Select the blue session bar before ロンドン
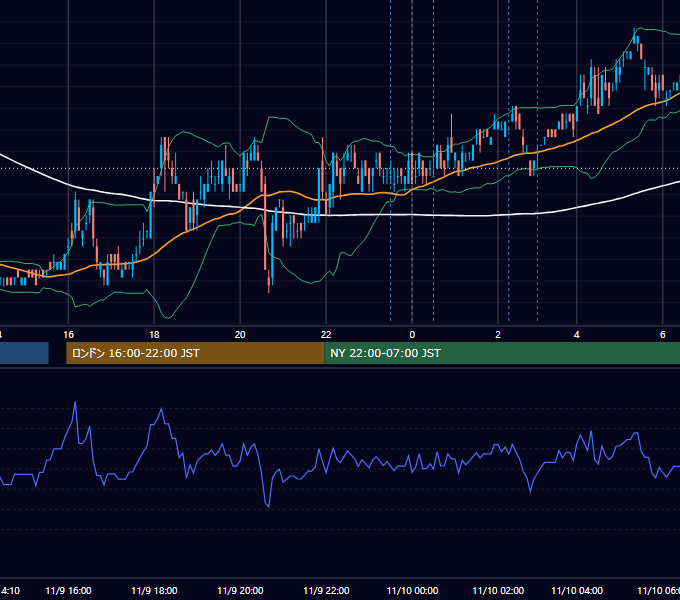Screen dimensions: 680x600 point(24,353)
